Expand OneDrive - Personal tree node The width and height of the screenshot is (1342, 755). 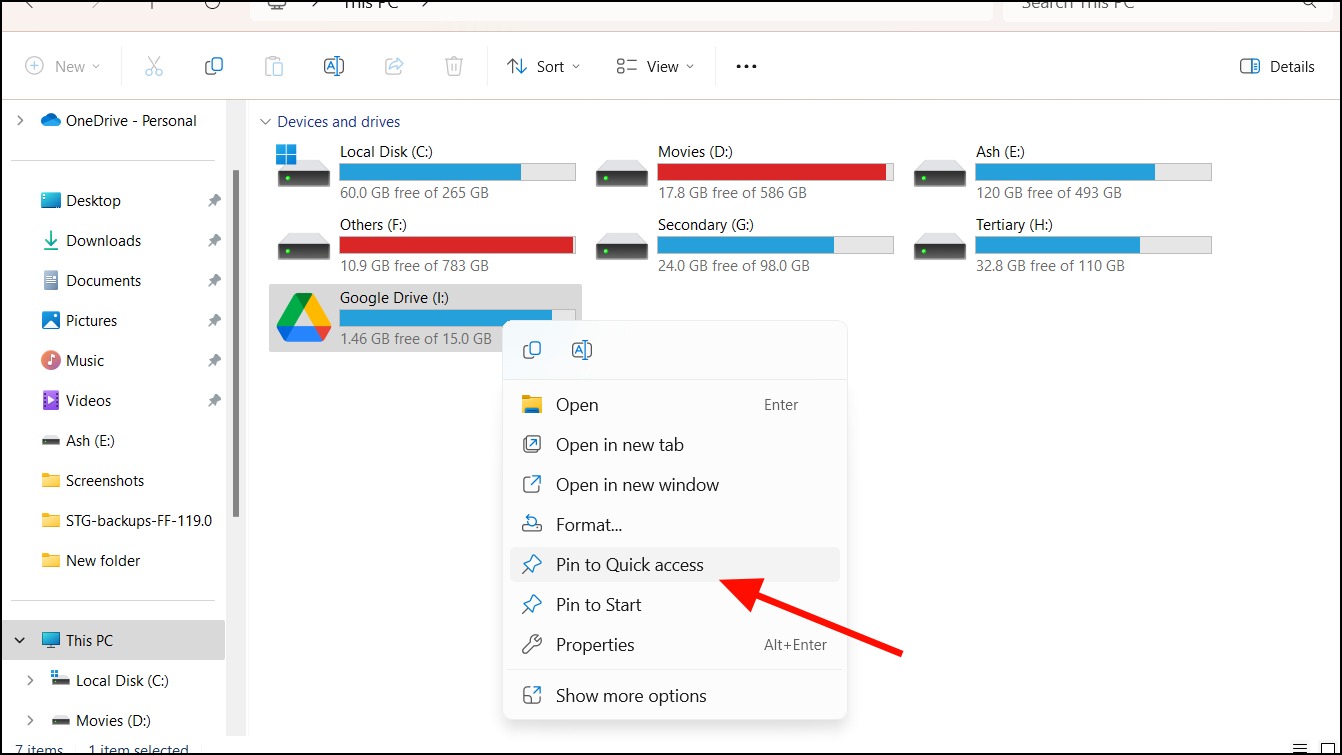point(20,120)
